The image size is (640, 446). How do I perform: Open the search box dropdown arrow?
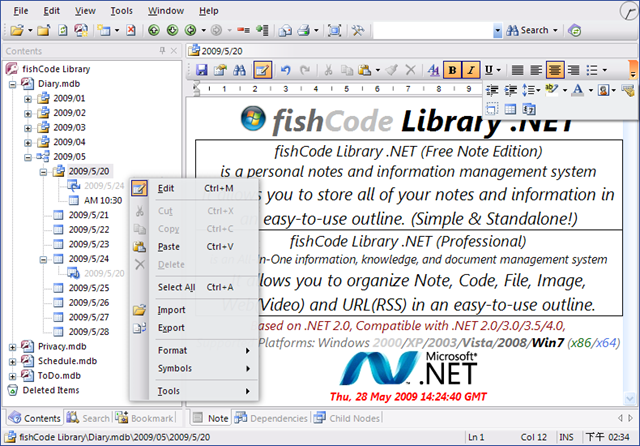point(497,30)
